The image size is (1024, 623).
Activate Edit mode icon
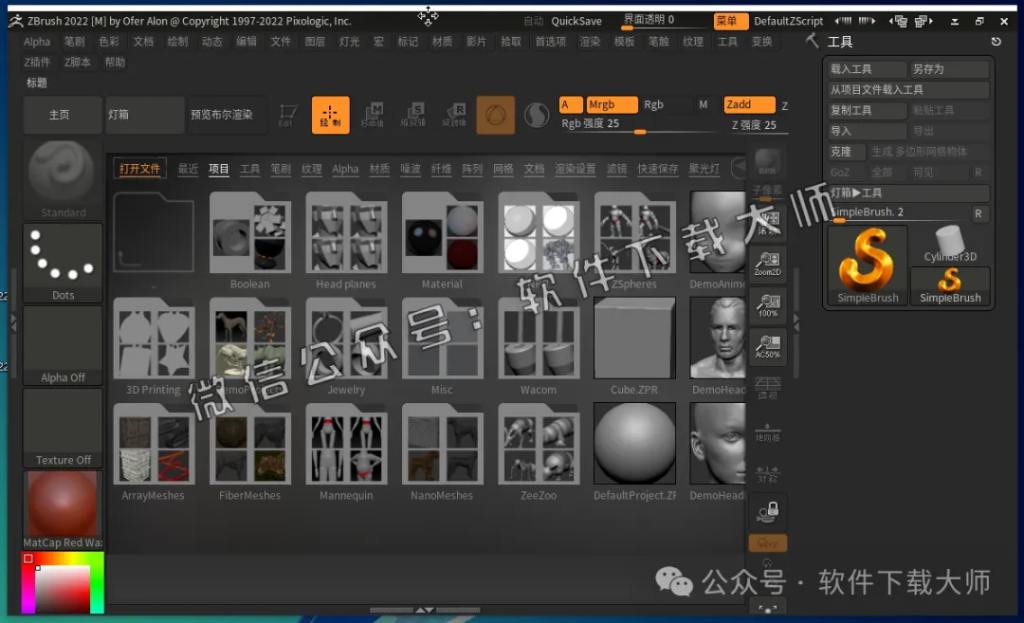pyautogui.click(x=288, y=113)
